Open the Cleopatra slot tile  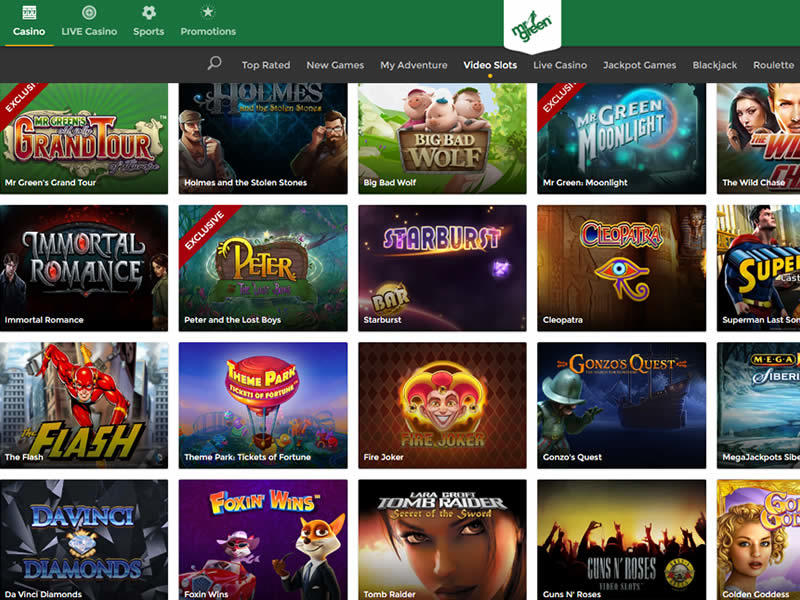(621, 268)
